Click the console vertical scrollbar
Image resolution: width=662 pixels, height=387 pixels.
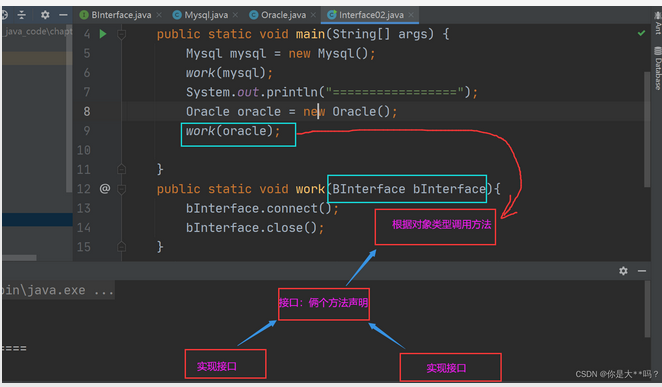(647, 309)
